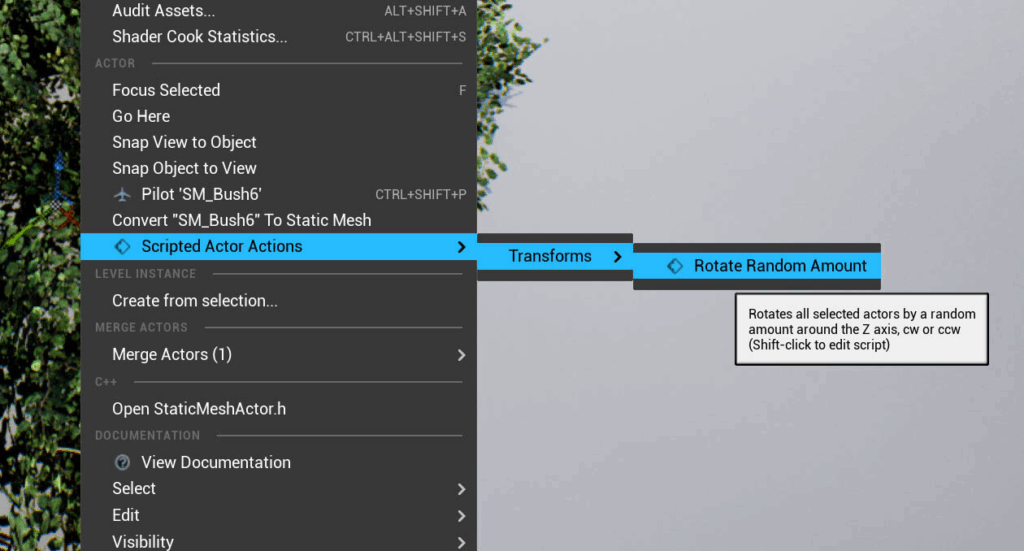
Task: Run Rotate Random Amount action
Action: pyautogui.click(x=757, y=266)
